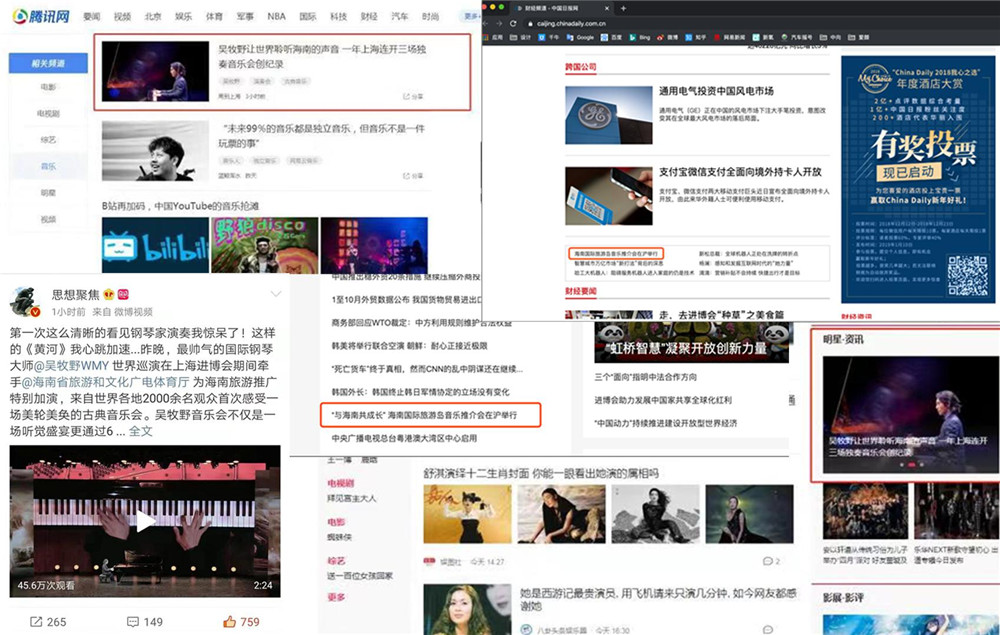Image resolution: width=1000 pixels, height=635 pixels.
Task: Toggle the like (759) on the Weibo post
Action: click(x=229, y=622)
